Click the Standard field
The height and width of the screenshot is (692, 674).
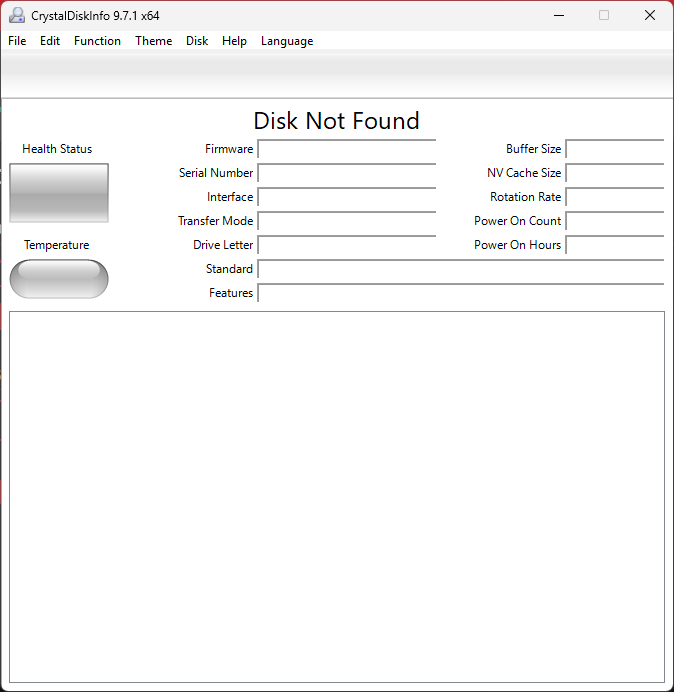(x=460, y=269)
